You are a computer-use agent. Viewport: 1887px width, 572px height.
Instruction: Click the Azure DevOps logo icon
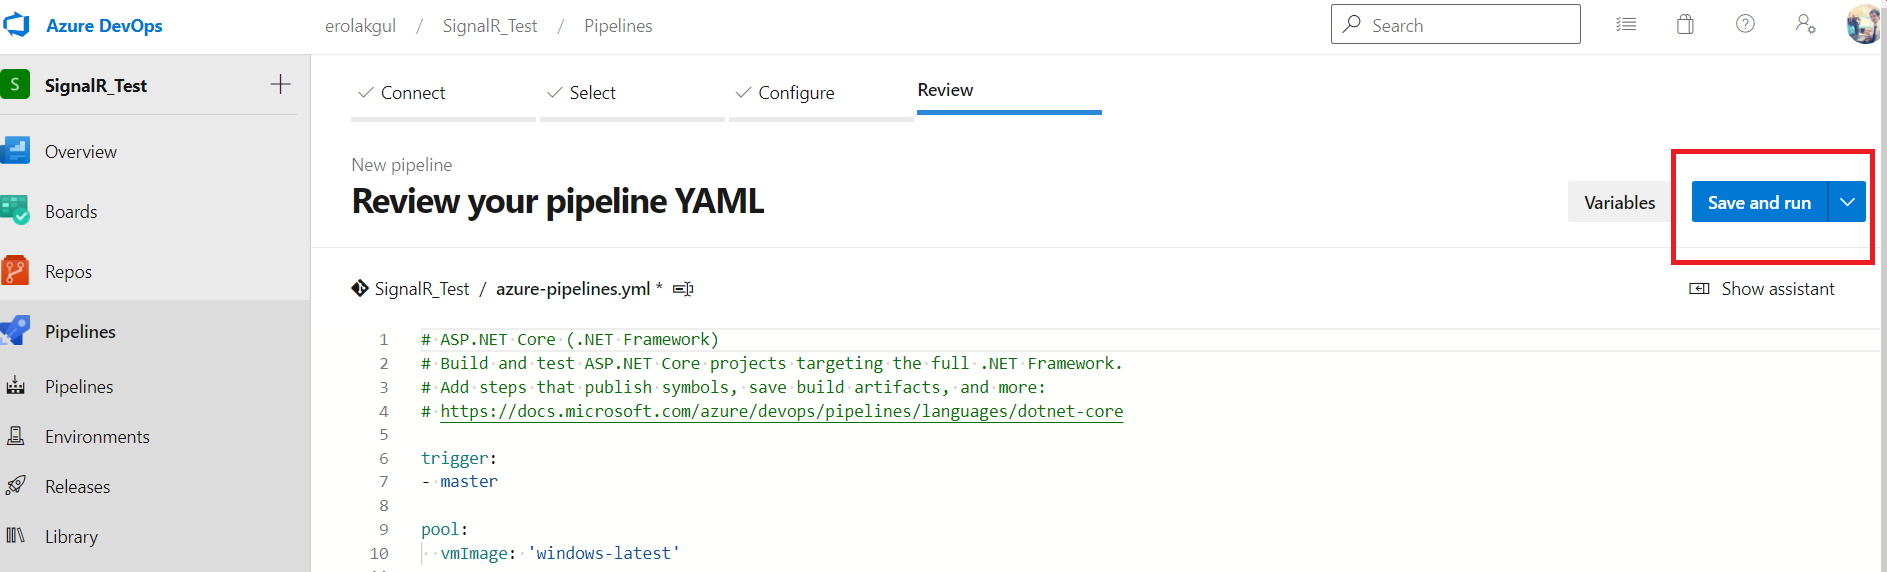coord(17,25)
